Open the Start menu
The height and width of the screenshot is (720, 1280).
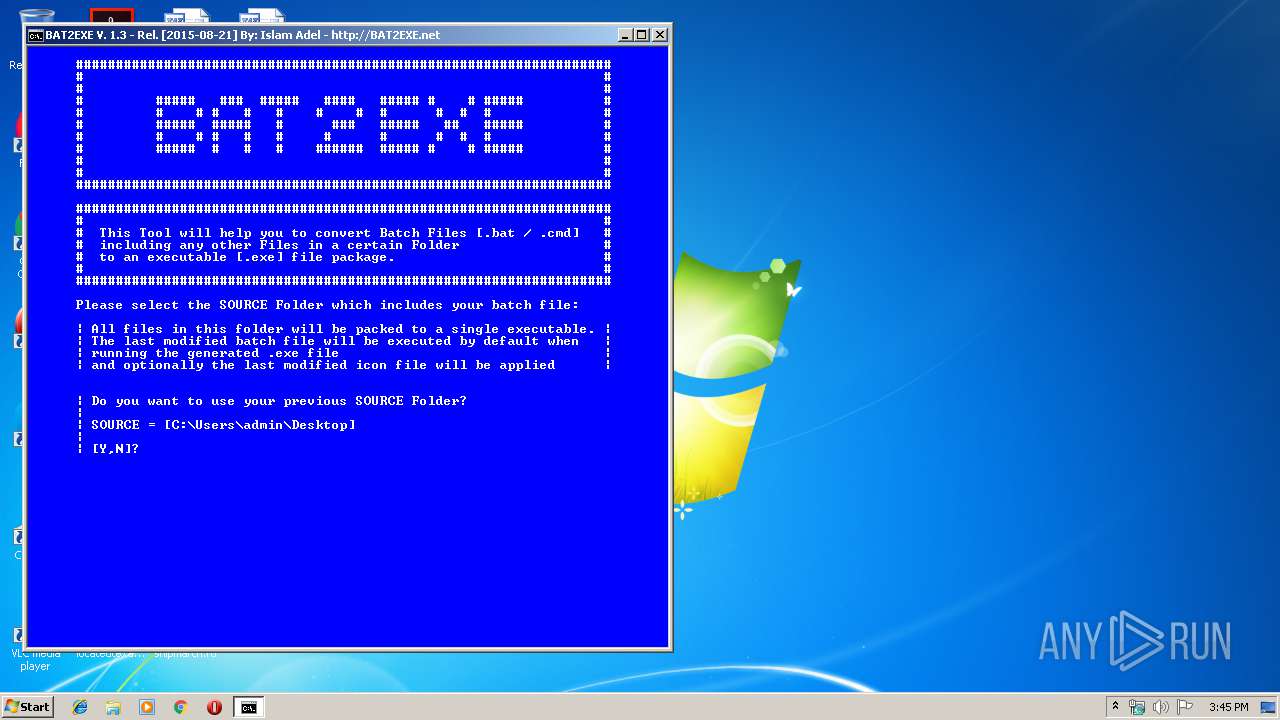27,707
